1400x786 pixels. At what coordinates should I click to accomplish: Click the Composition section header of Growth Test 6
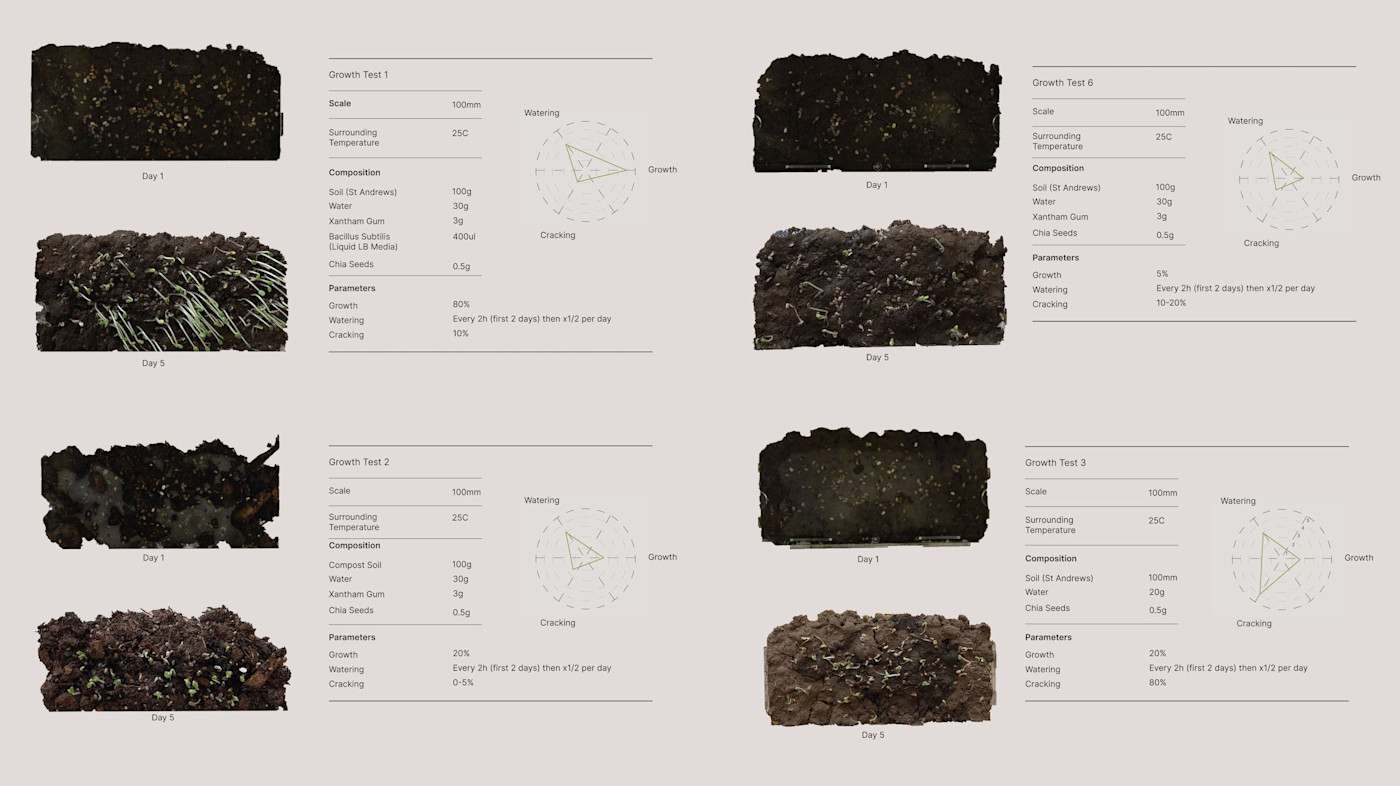tap(1059, 167)
